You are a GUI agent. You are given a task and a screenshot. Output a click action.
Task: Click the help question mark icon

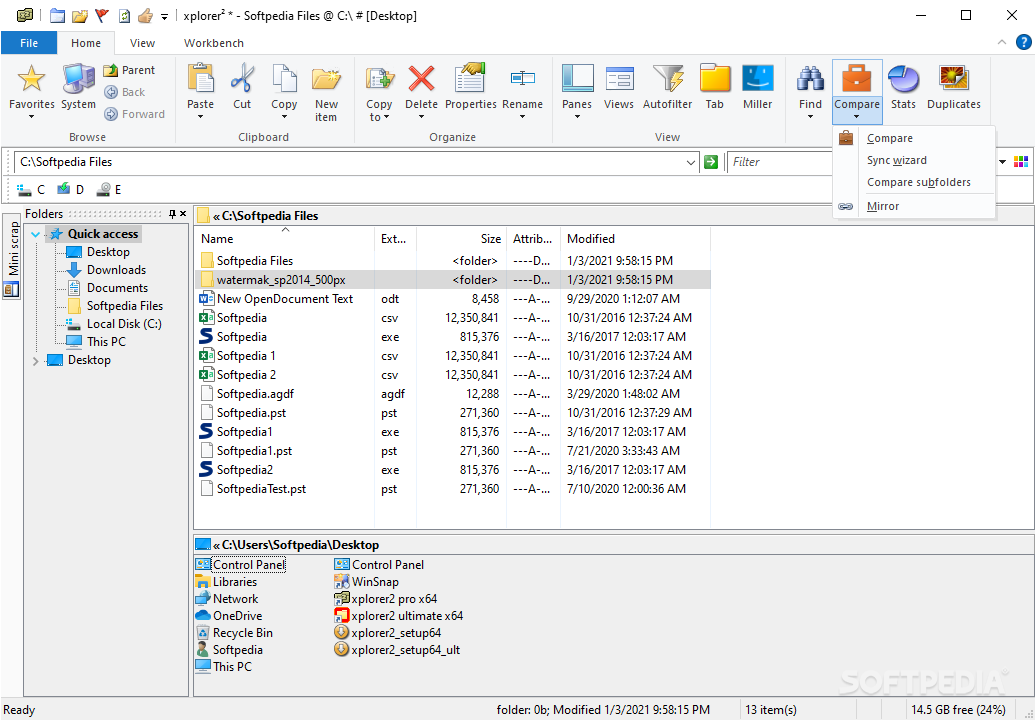(x=1023, y=42)
